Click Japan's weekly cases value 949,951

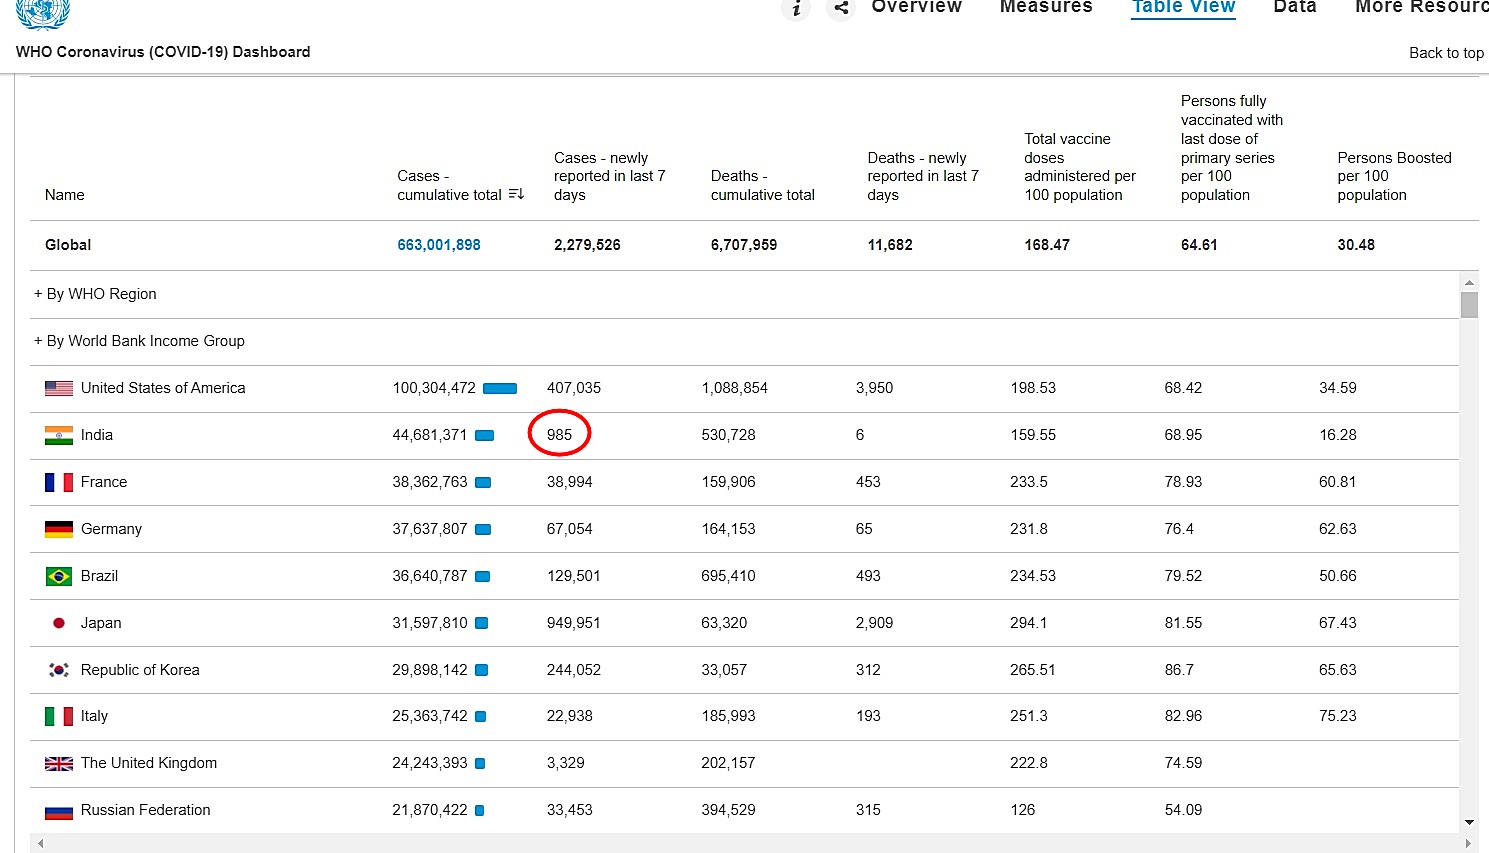coord(574,623)
